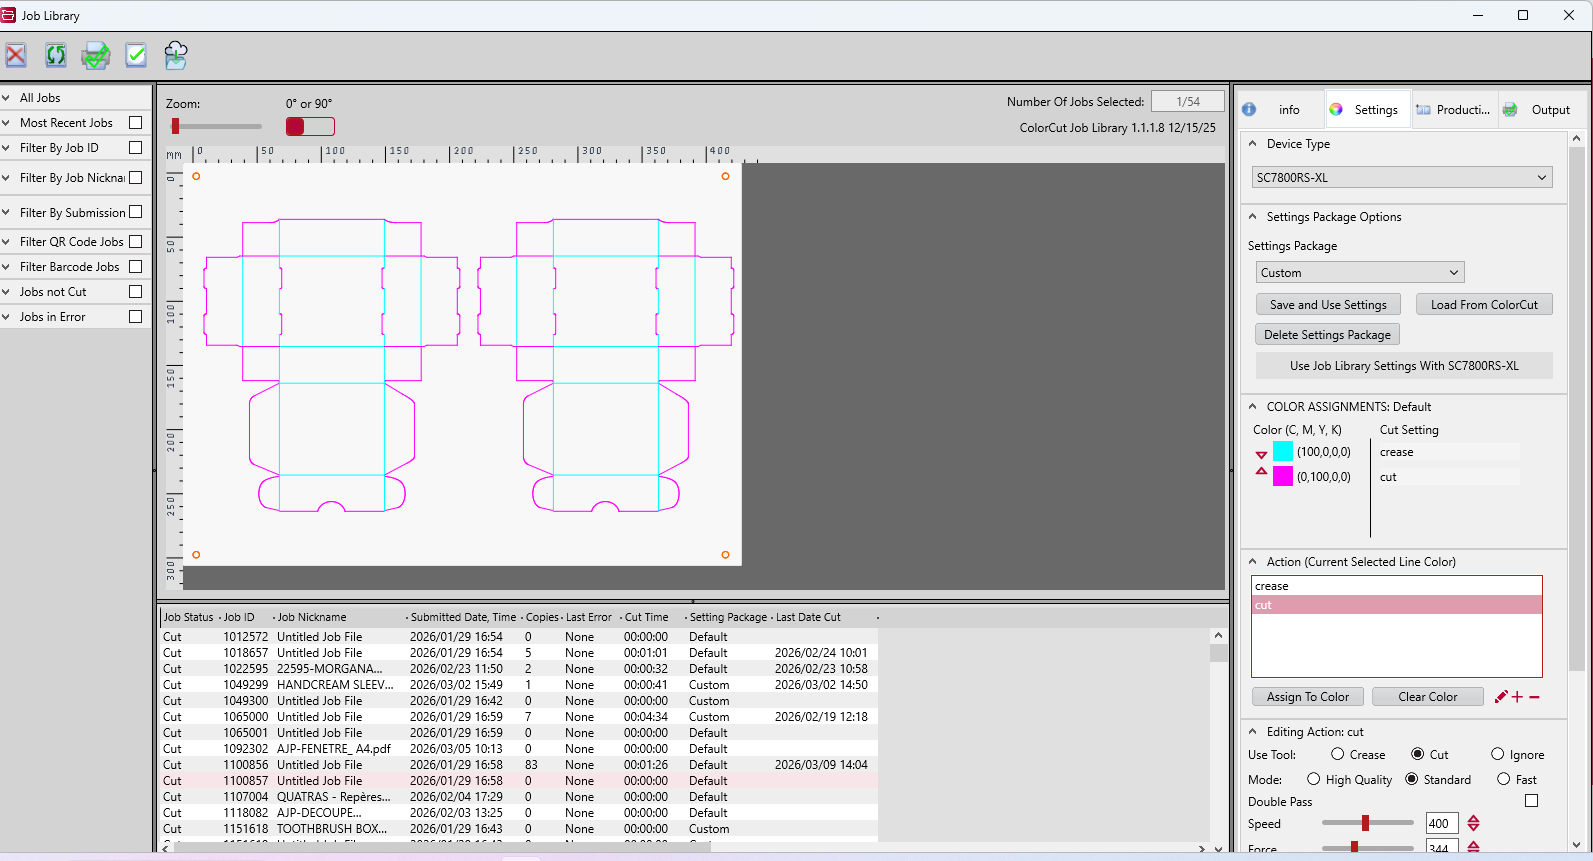Click the red plus add action icon

[1517, 697]
